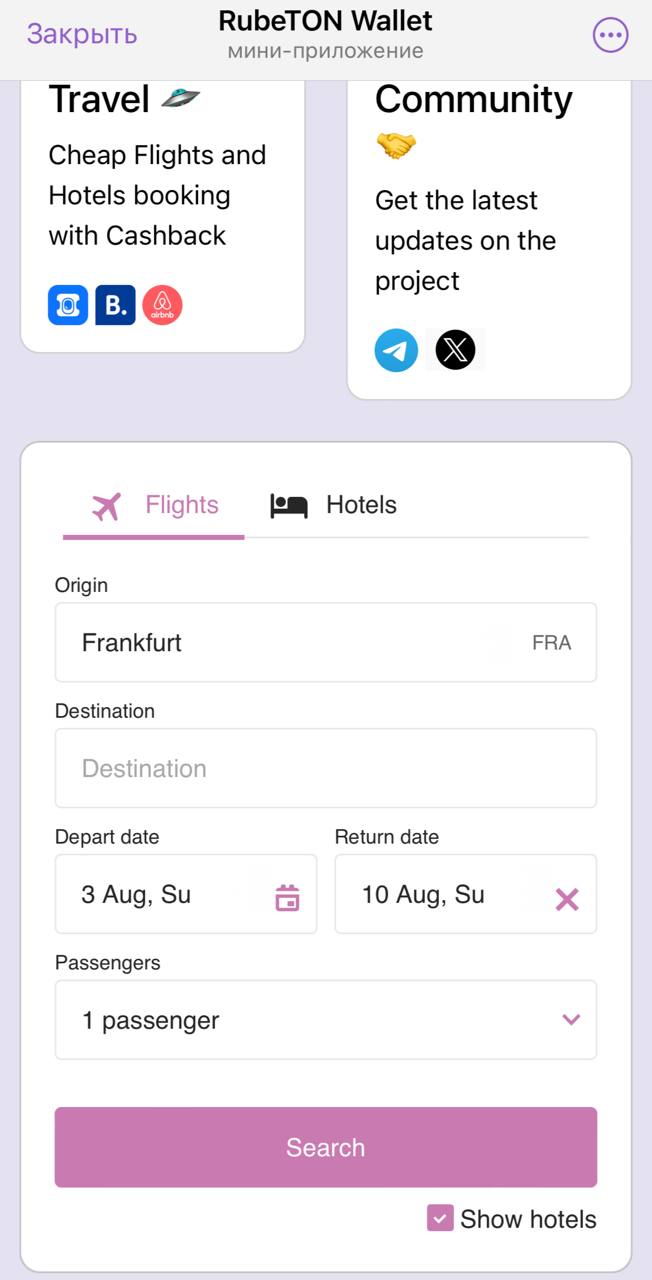Tap the blue ticket icon in Travel card
The height and width of the screenshot is (1280, 652).
(68, 305)
